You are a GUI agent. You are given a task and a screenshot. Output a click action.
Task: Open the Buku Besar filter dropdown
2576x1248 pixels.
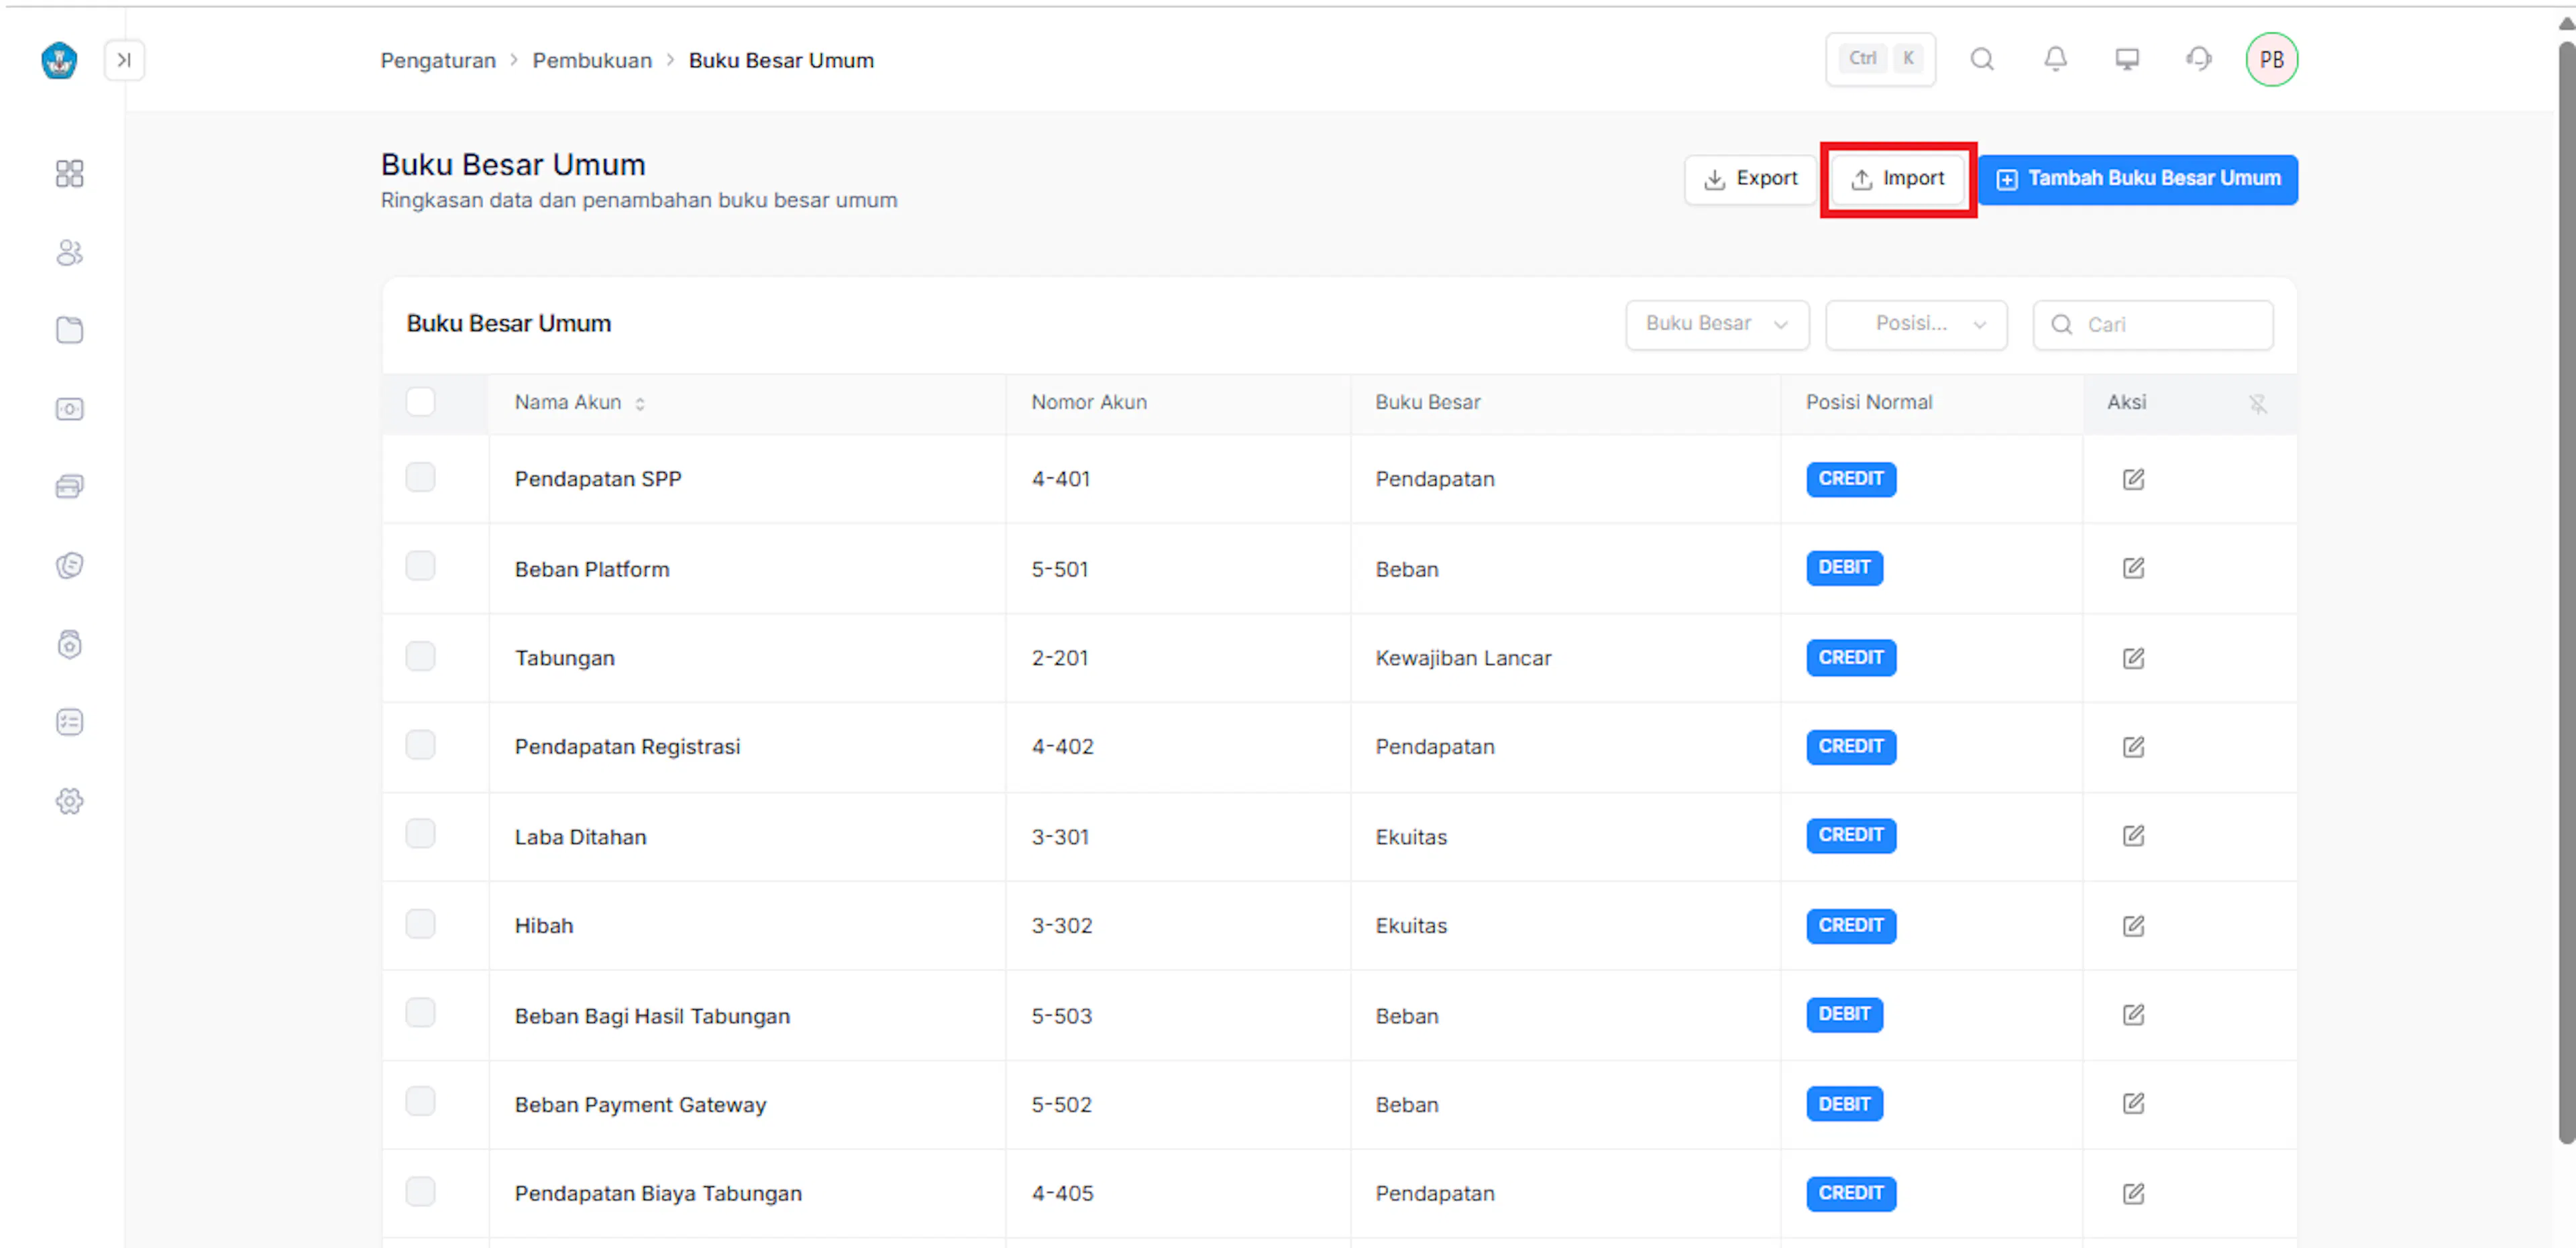tap(1717, 324)
